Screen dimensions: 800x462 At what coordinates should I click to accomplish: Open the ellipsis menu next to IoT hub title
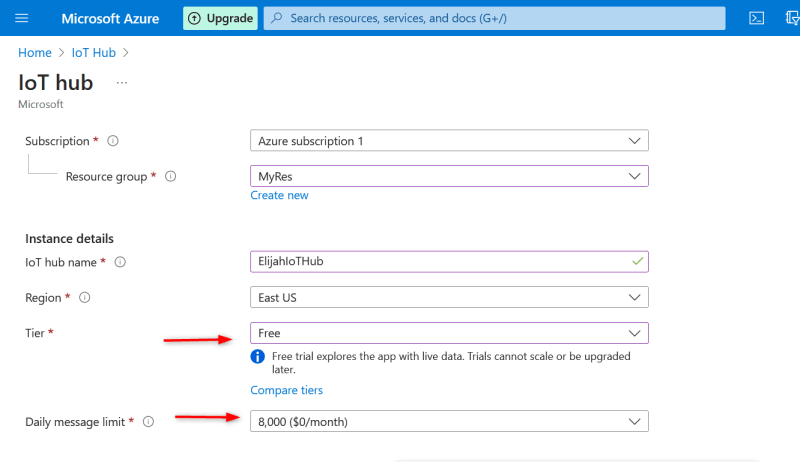pyautogui.click(x=121, y=83)
